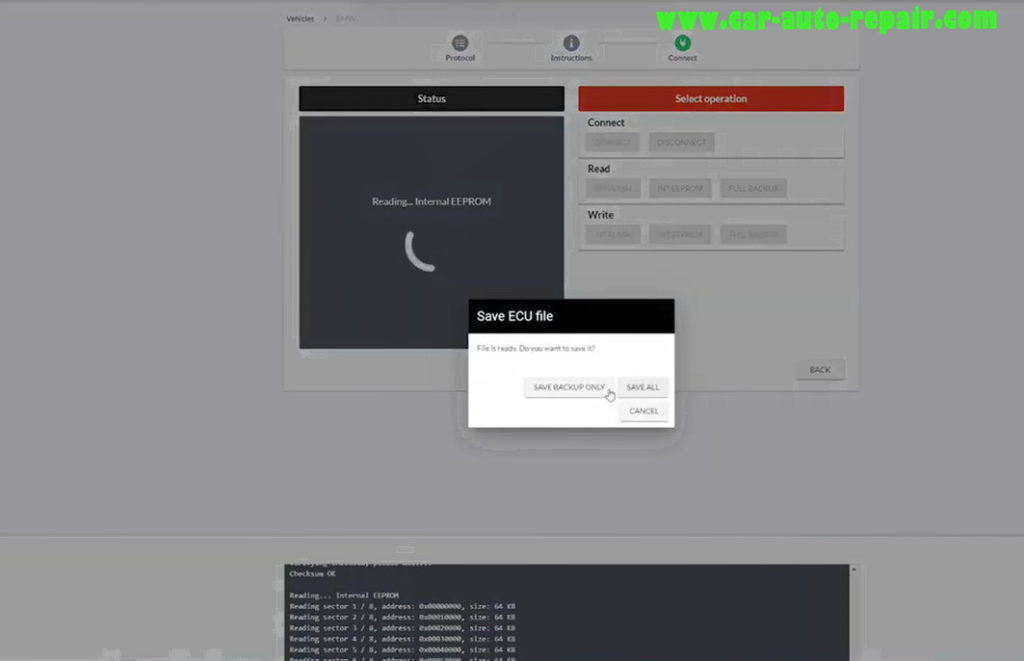This screenshot has height=661, width=1024.
Task: Click FULL BACKUP under Write
Action: (753, 234)
